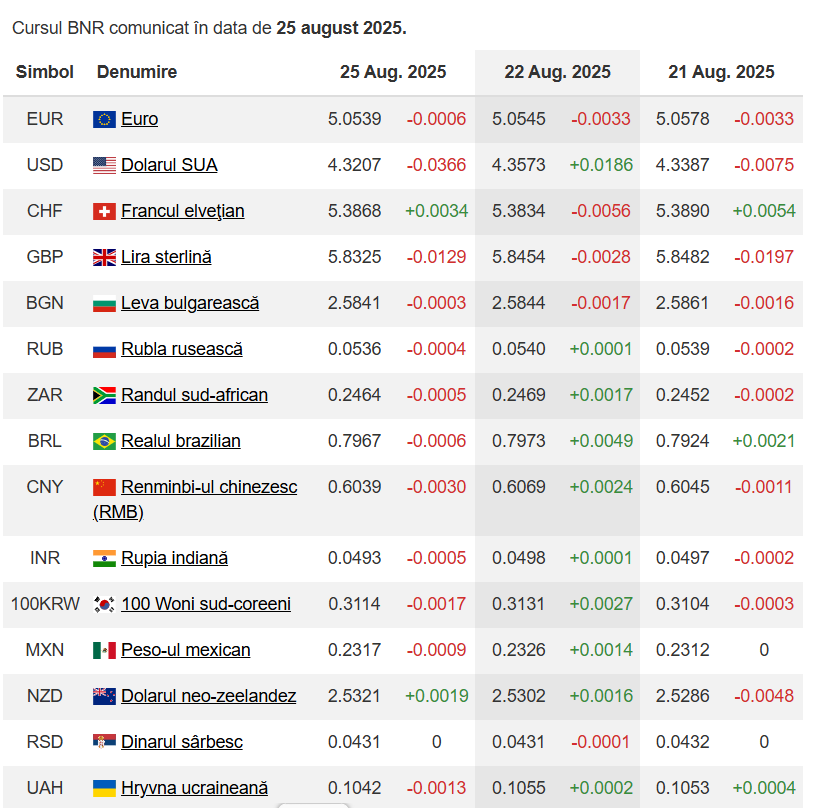Click the CHF symbol cell
The height and width of the screenshot is (808, 826).
click(45, 211)
